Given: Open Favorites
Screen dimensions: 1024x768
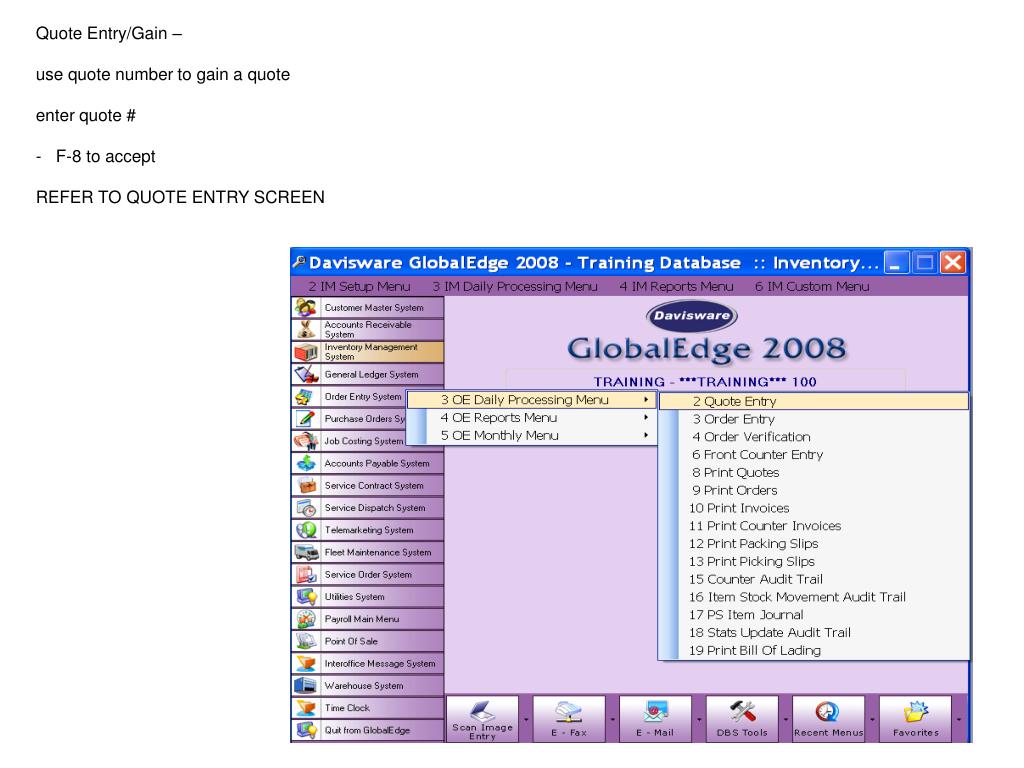Looking at the screenshot, I should point(915,719).
